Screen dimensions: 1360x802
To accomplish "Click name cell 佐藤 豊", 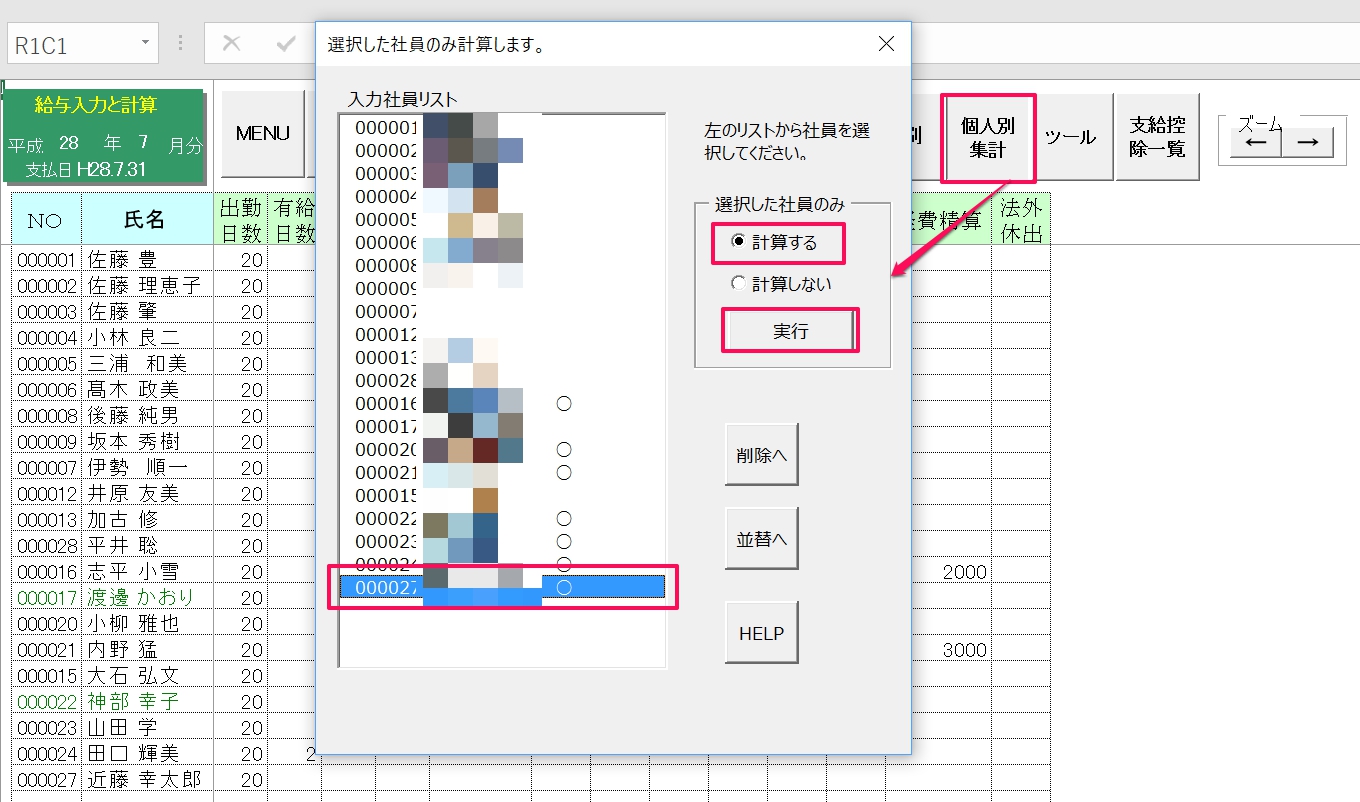I will pyautogui.click(x=147, y=259).
